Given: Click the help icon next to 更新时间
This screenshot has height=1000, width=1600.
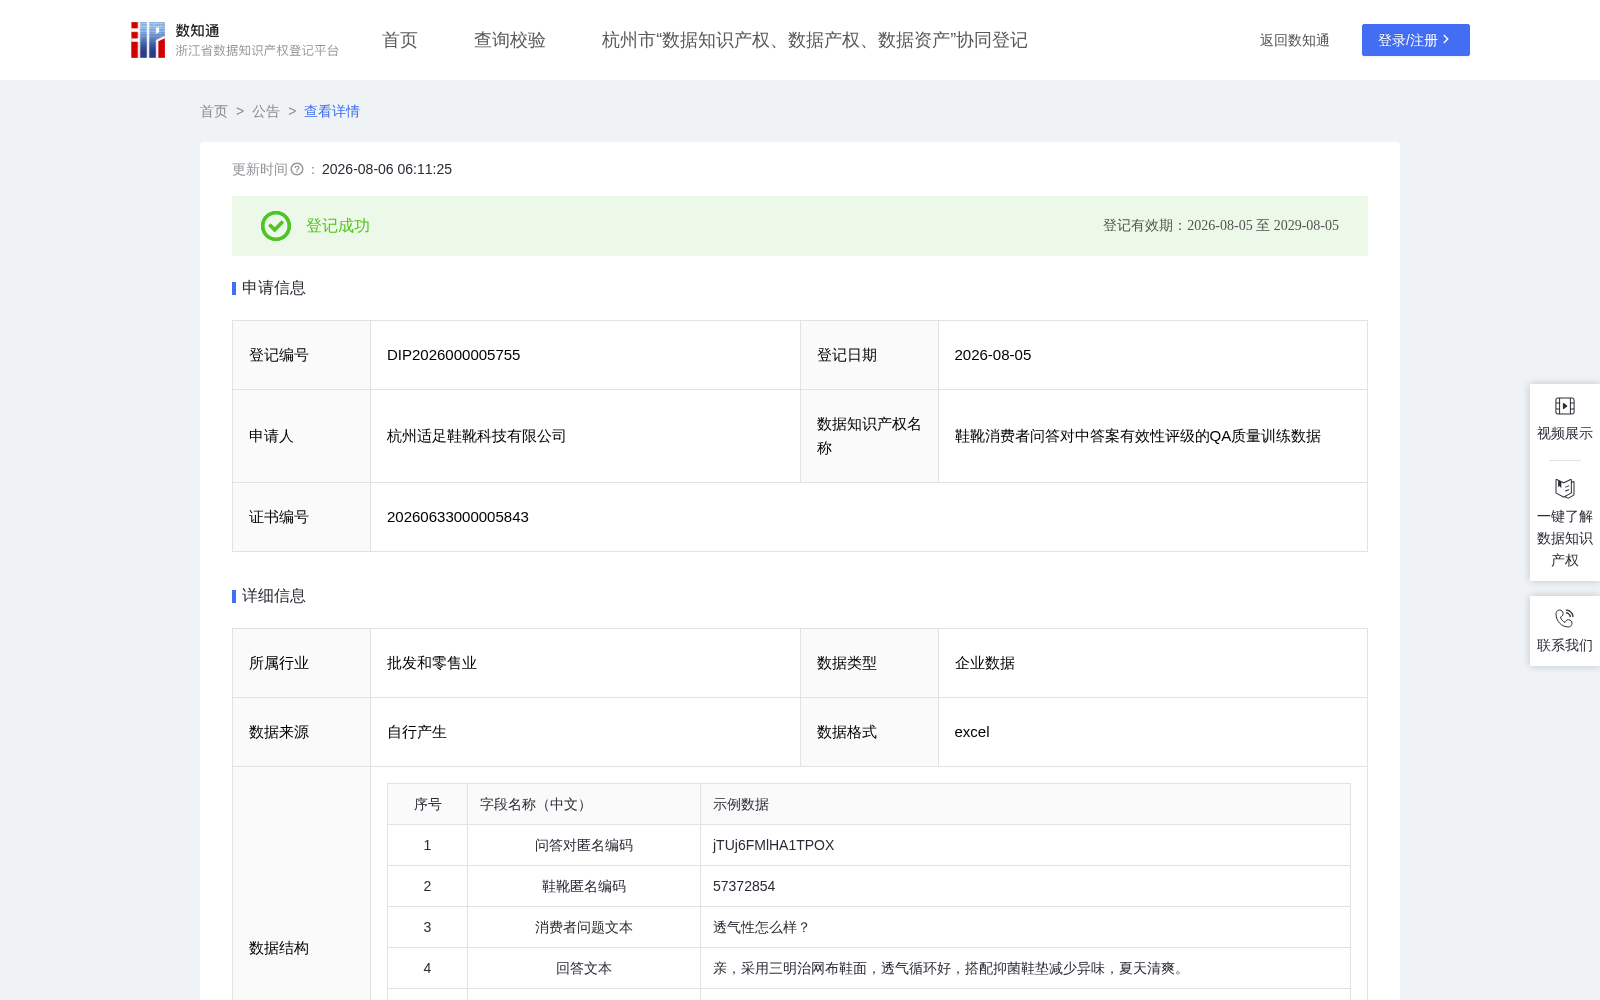Looking at the screenshot, I should pyautogui.click(x=297, y=169).
